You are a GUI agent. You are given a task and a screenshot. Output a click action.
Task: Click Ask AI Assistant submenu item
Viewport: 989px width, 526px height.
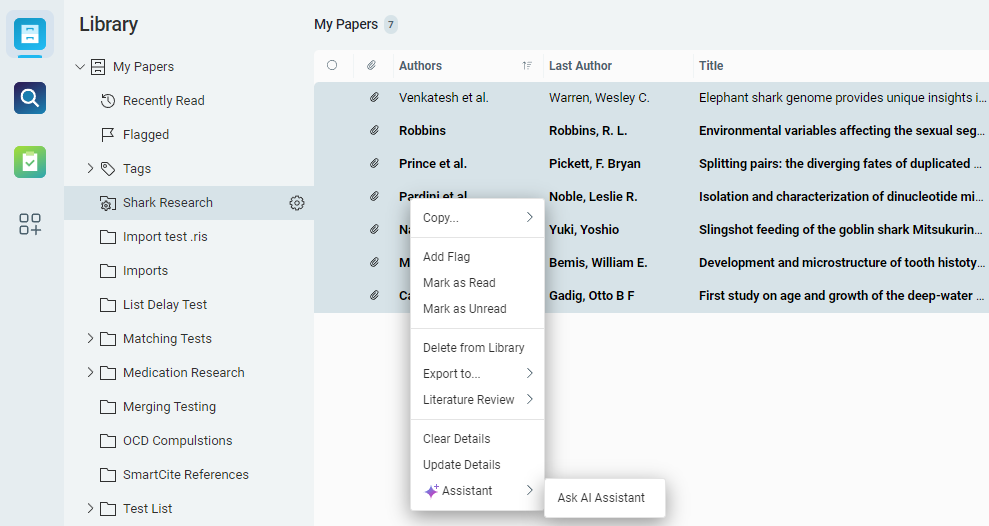click(x=601, y=498)
